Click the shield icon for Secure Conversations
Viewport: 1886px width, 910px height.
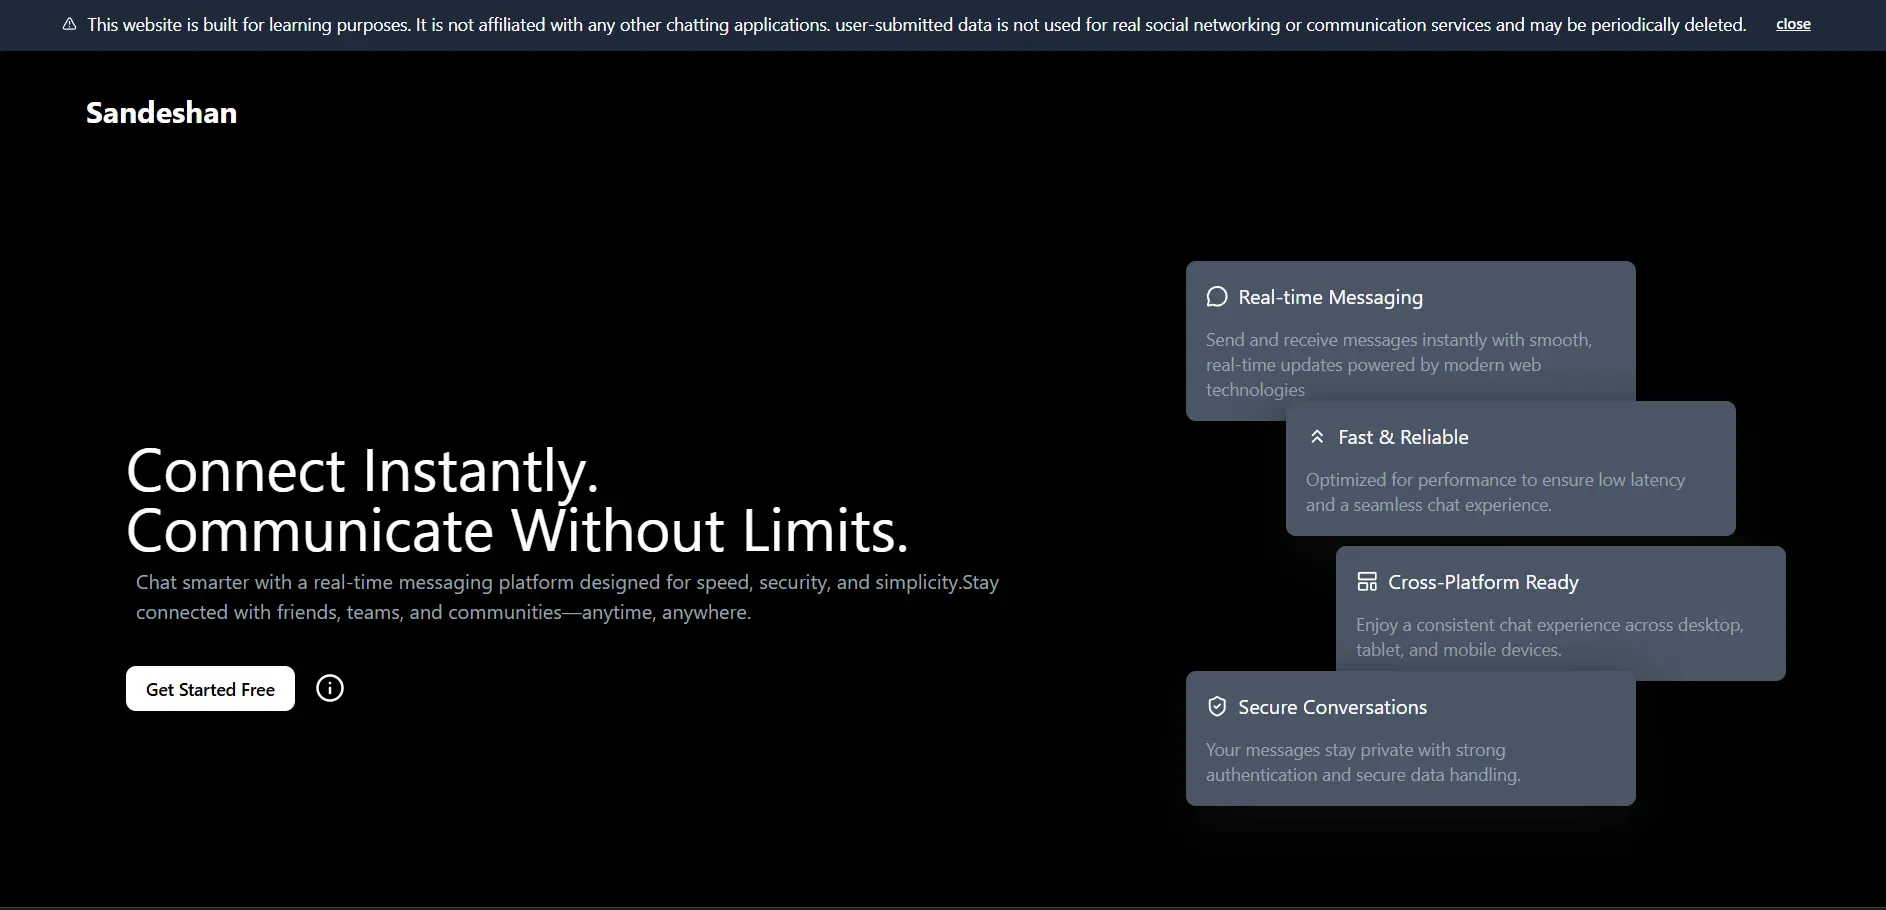pyautogui.click(x=1217, y=707)
